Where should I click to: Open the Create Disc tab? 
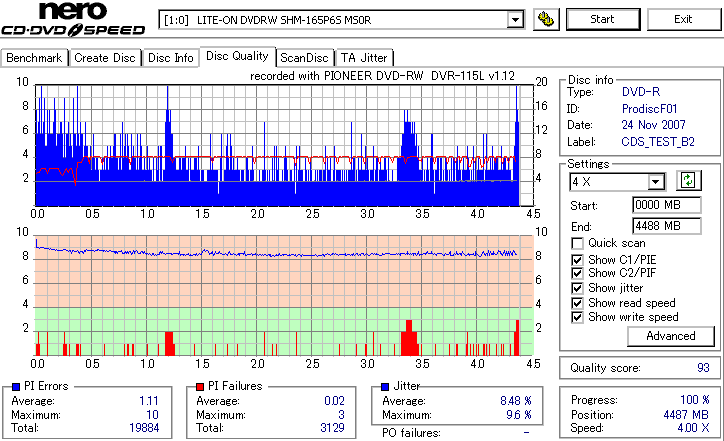point(105,58)
